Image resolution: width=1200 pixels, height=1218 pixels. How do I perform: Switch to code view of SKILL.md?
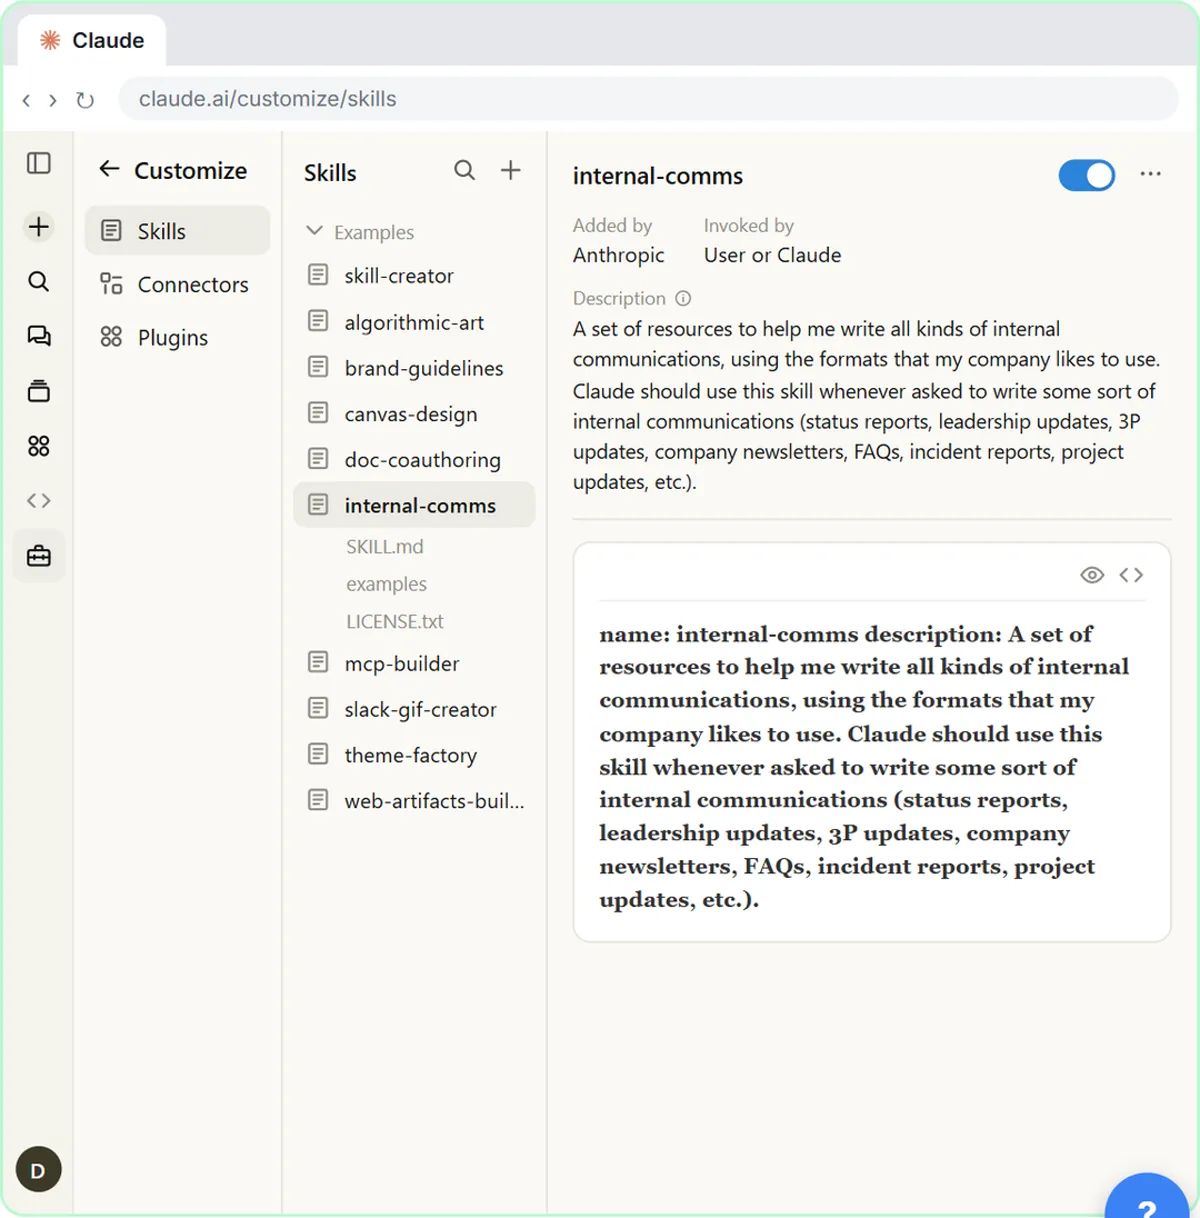[1131, 575]
